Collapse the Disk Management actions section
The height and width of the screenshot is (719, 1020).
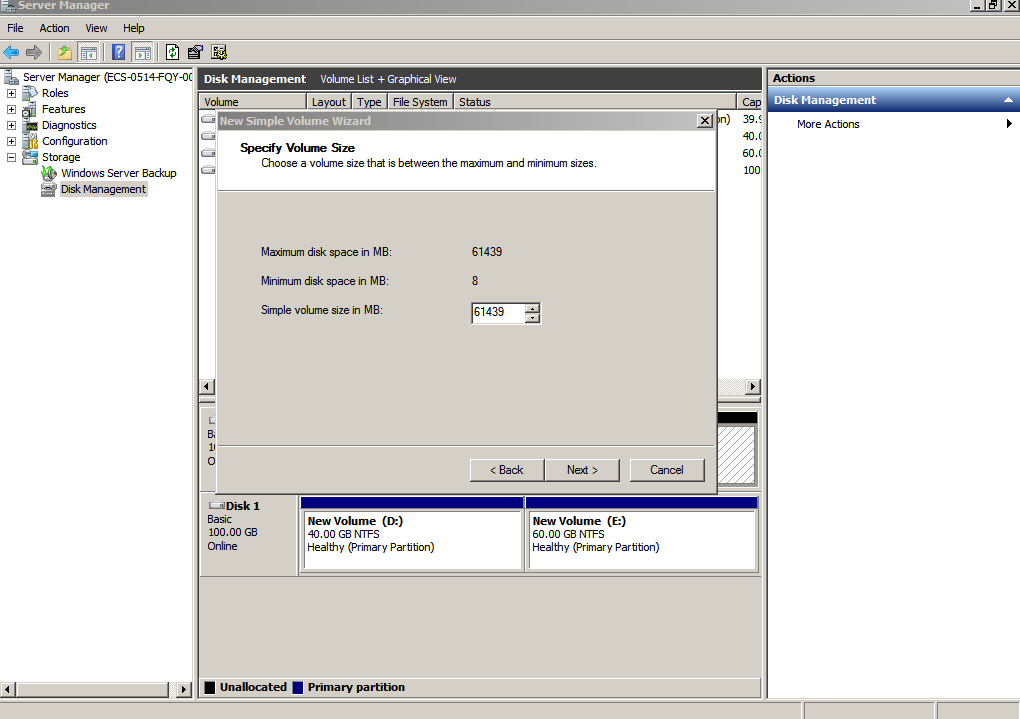pos(1008,100)
